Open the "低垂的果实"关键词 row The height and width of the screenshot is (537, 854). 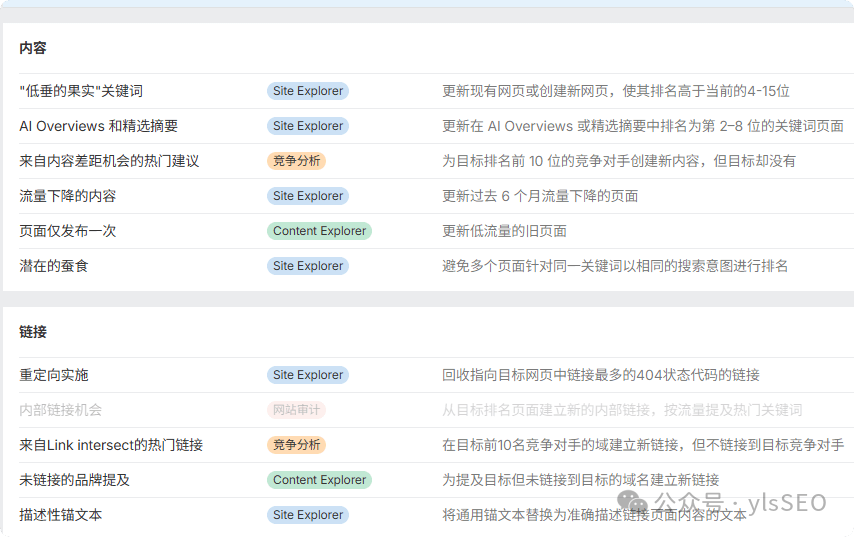click(x=436, y=91)
